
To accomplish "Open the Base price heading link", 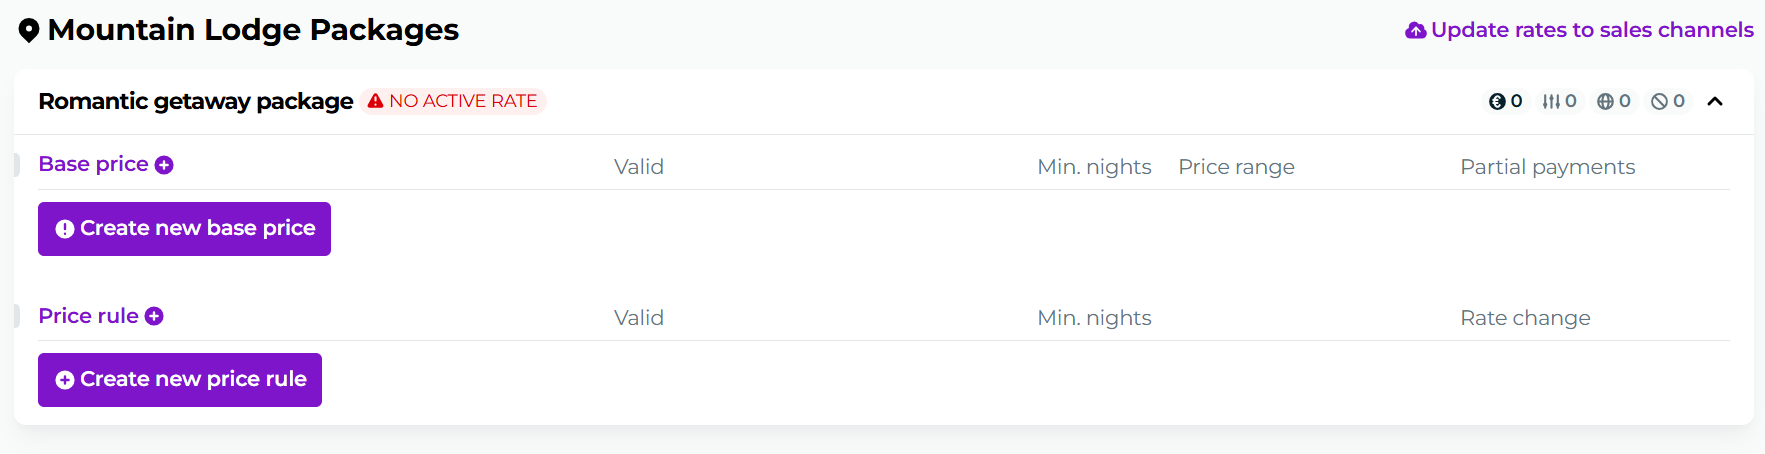I will click(93, 164).
